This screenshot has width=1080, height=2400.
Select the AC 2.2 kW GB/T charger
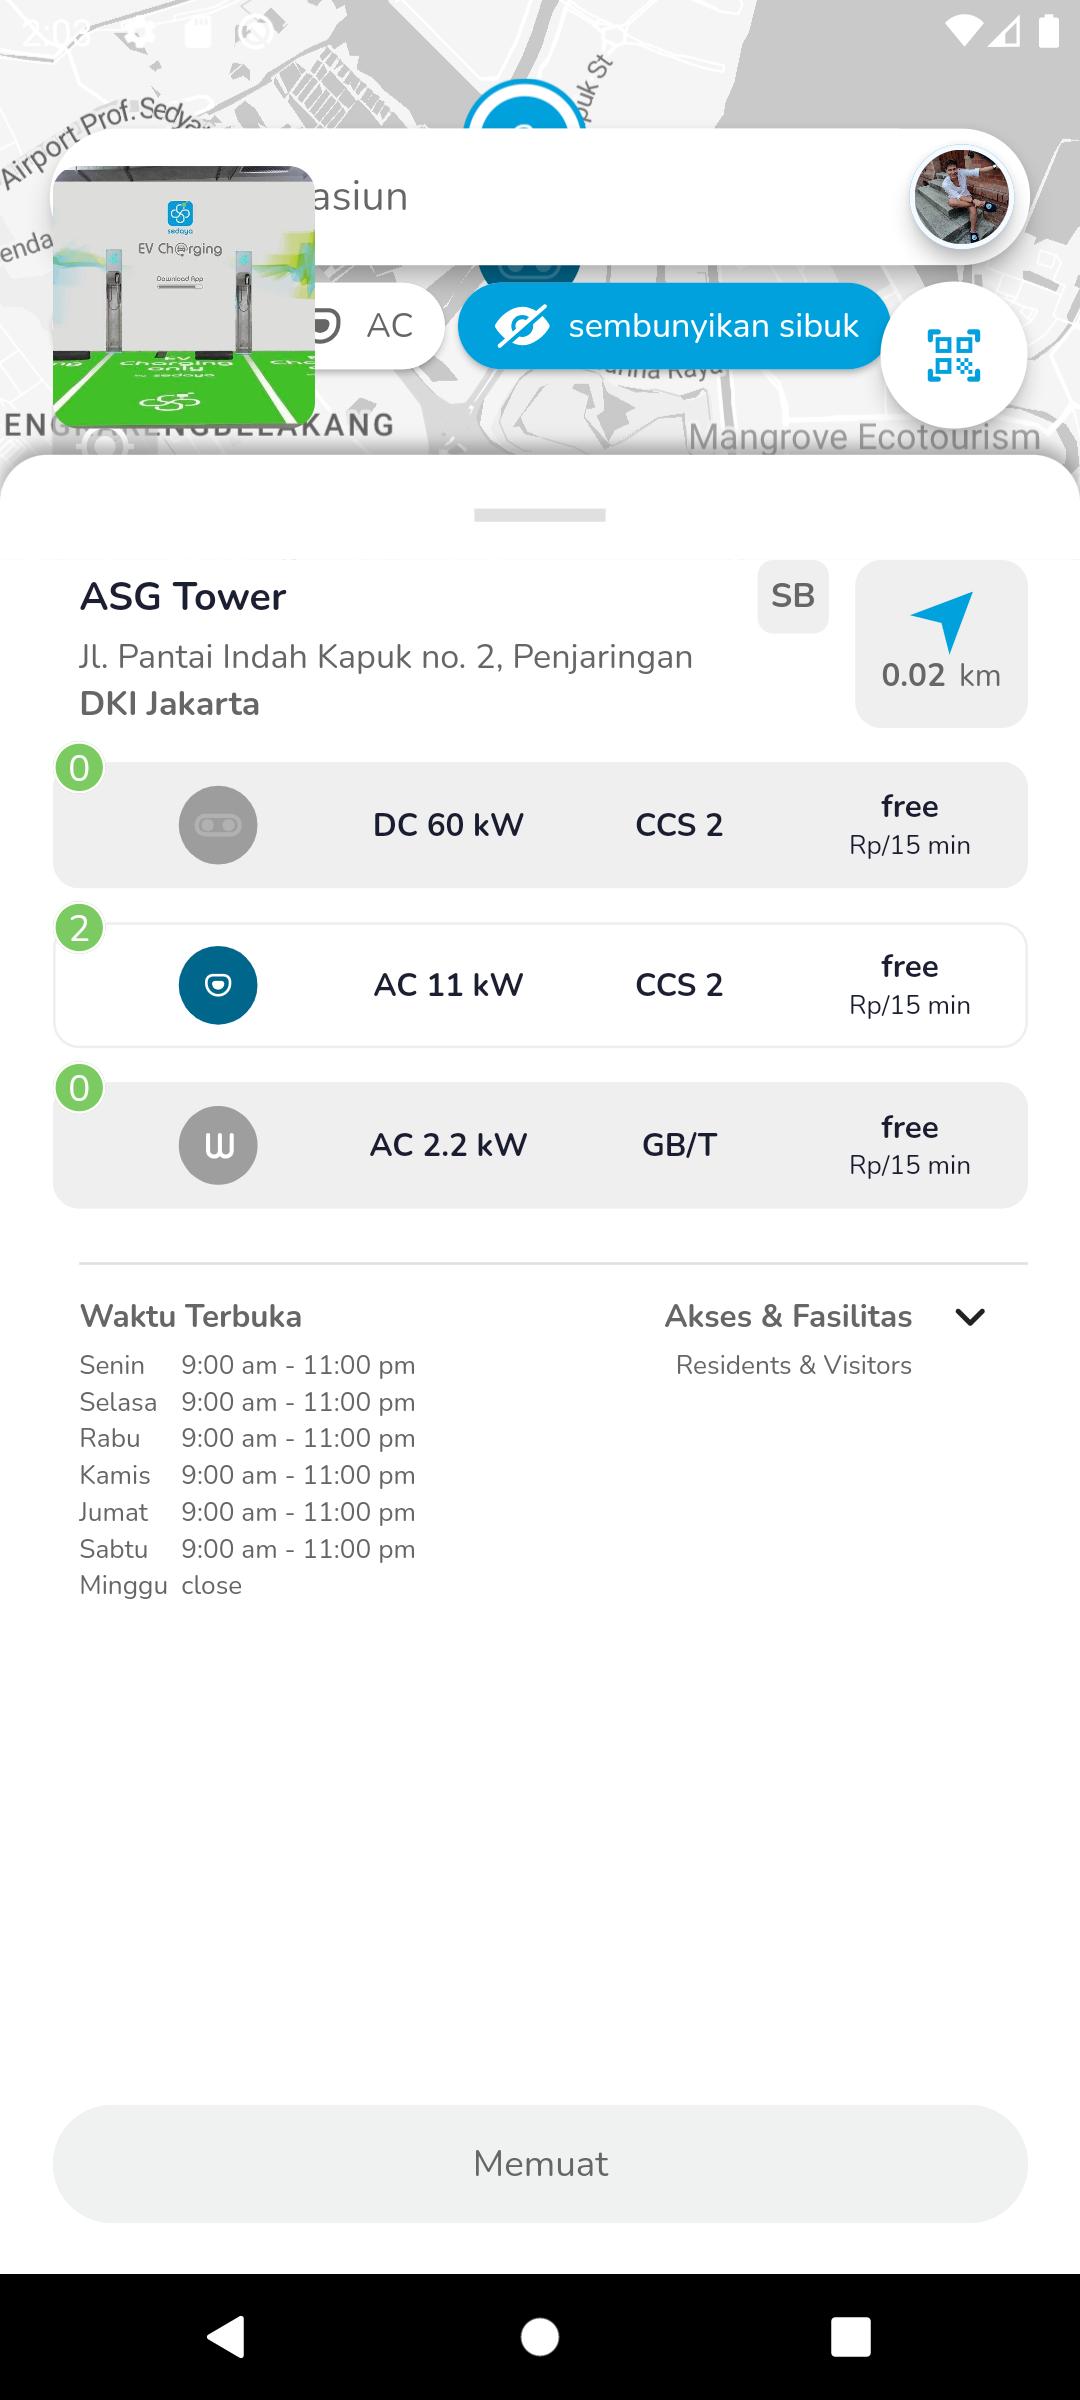point(600,1145)
